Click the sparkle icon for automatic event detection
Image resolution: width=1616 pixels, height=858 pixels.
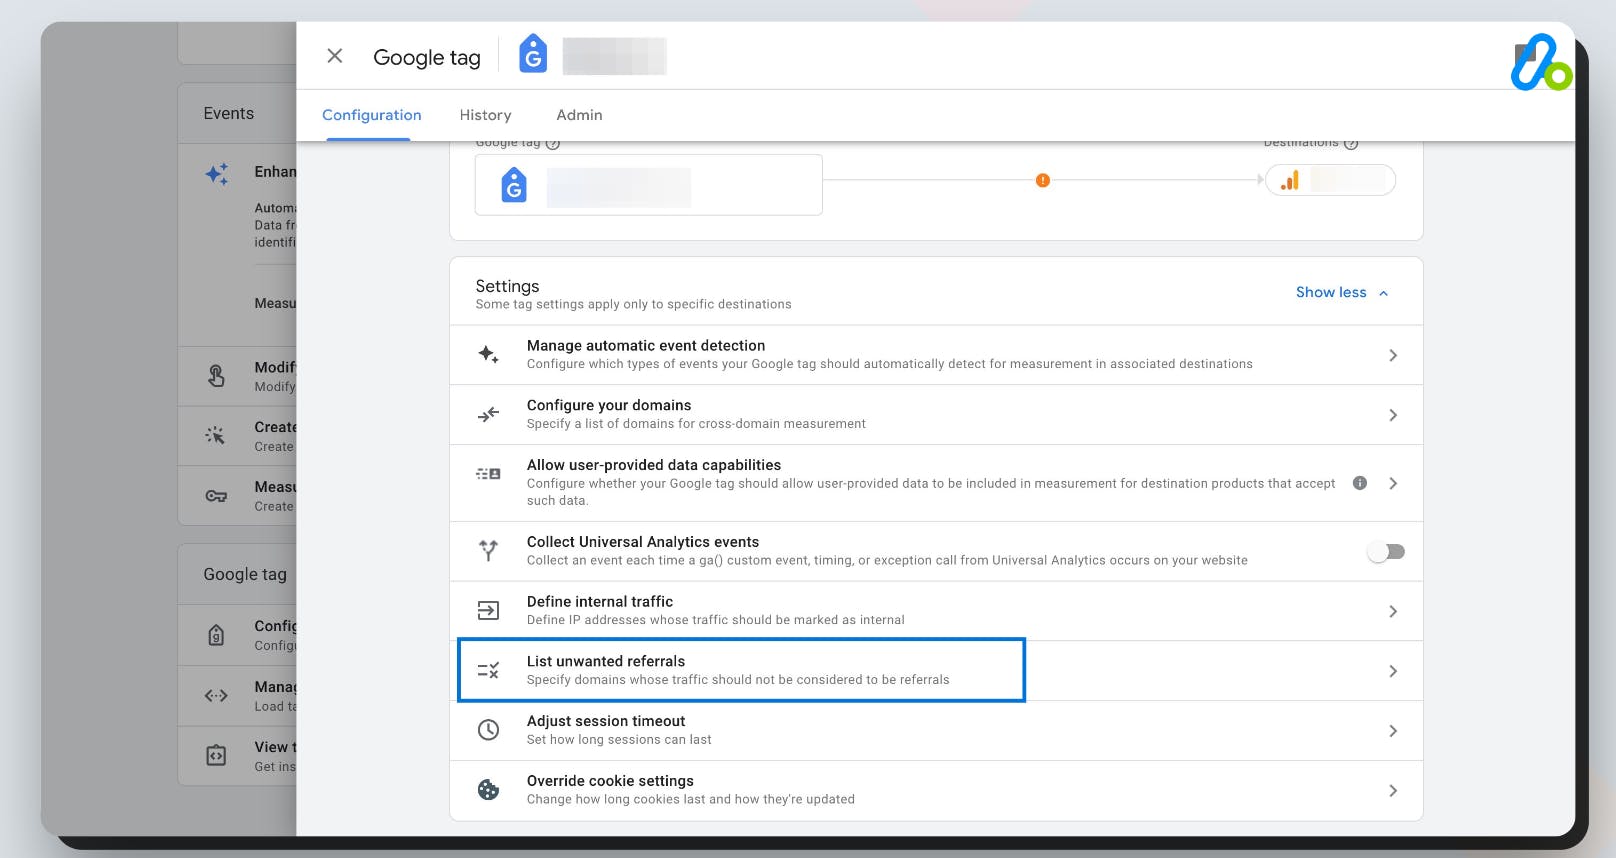pos(488,354)
